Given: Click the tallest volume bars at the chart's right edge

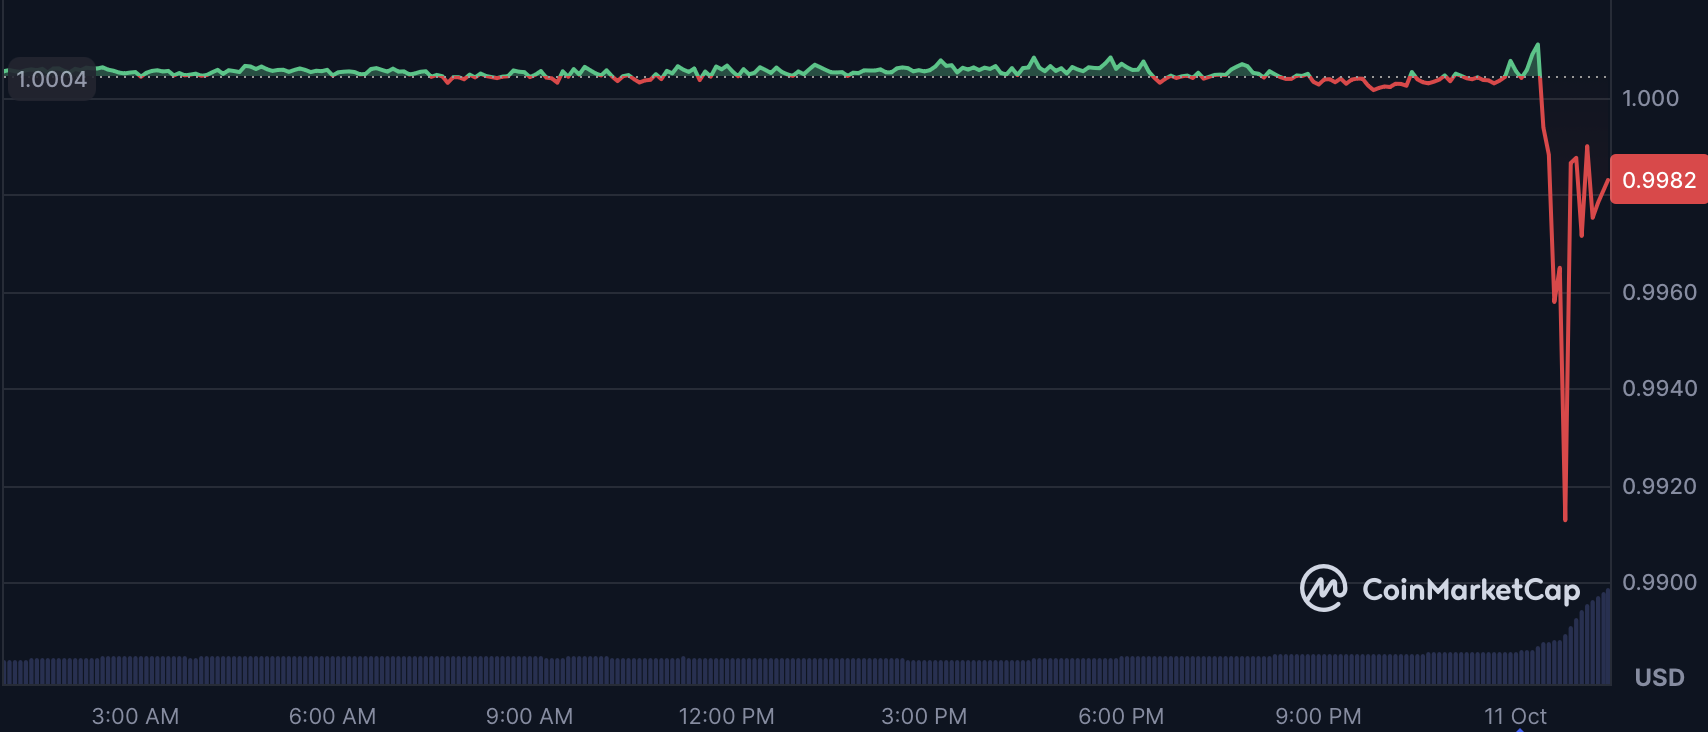Looking at the screenshot, I should coord(1603,640).
